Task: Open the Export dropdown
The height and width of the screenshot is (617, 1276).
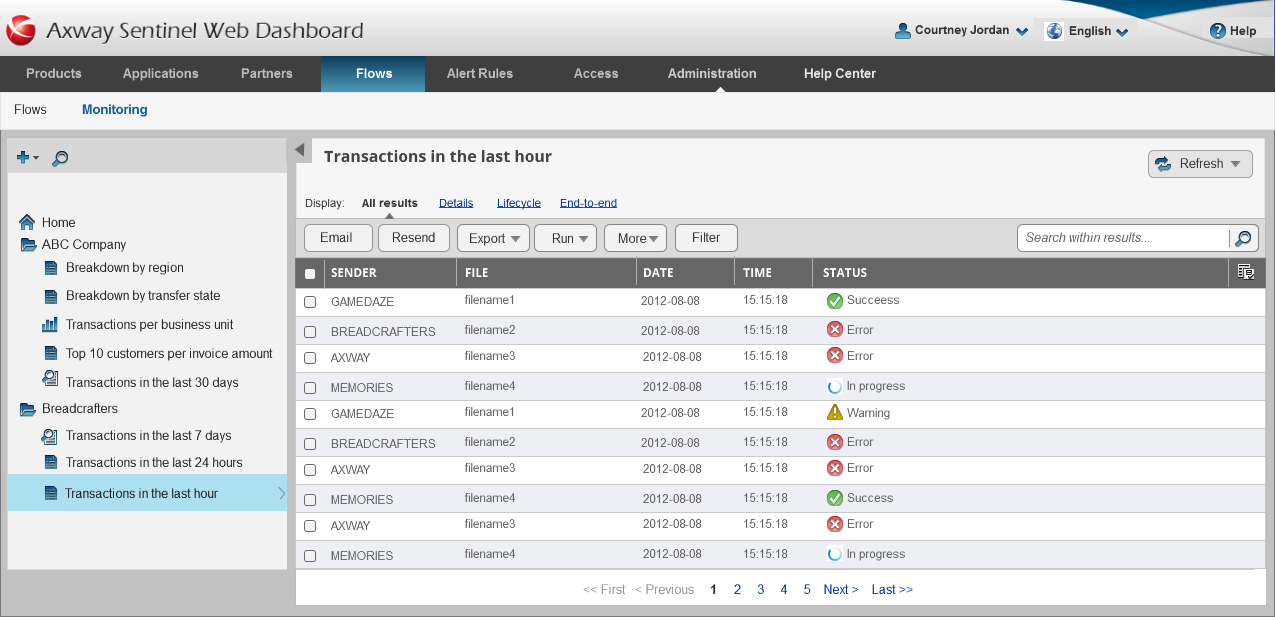Action: point(493,238)
